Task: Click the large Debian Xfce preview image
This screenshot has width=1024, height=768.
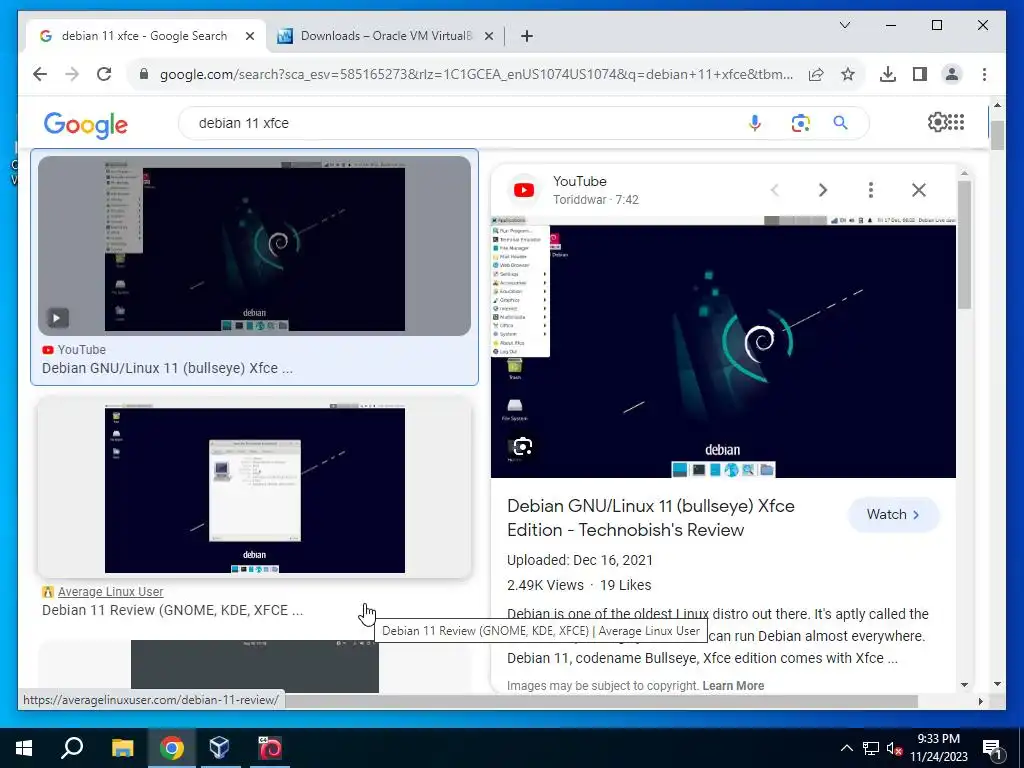Action: (x=723, y=347)
